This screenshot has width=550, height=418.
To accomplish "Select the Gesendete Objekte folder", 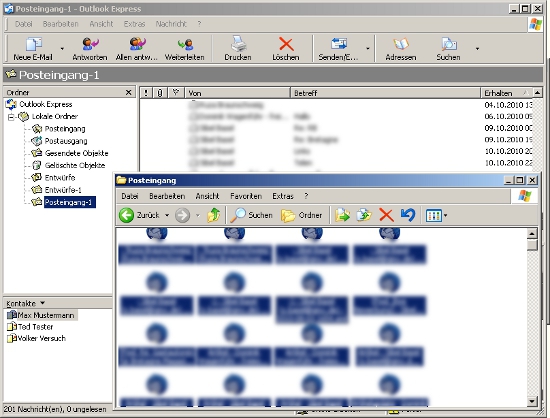I will pyautogui.click(x=76, y=153).
